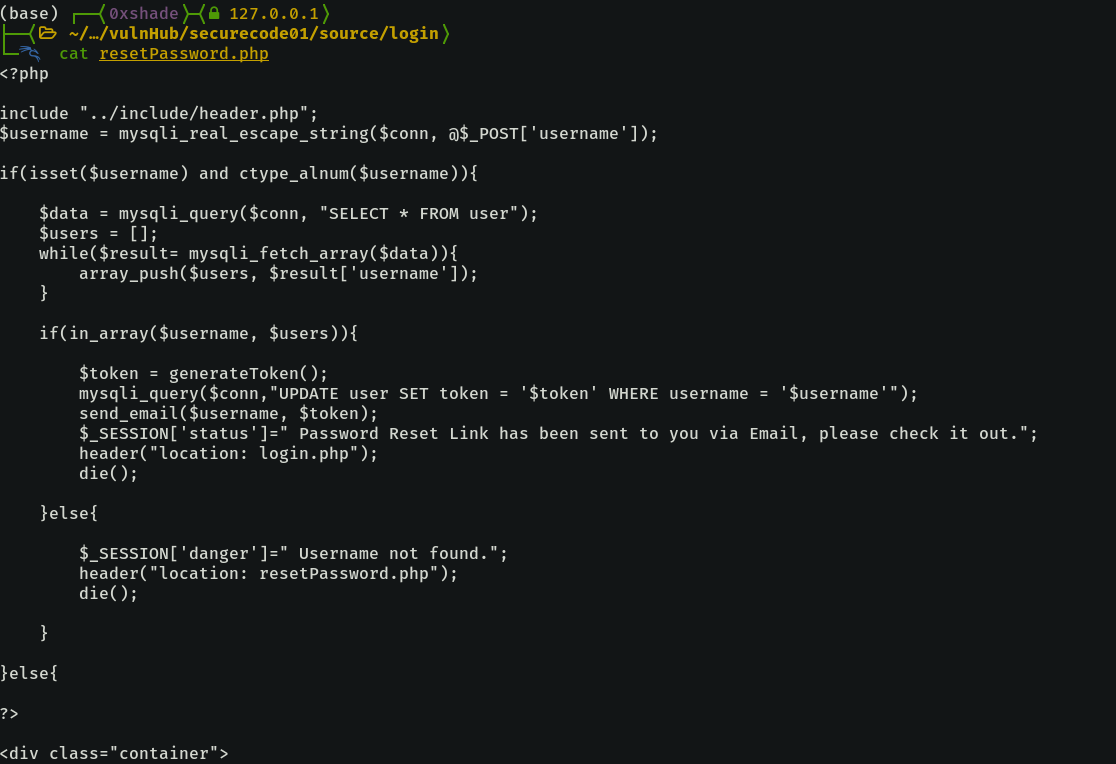The width and height of the screenshot is (1116, 764).
Task: Click the underlined resetPassword.php filename
Action: 184,54
